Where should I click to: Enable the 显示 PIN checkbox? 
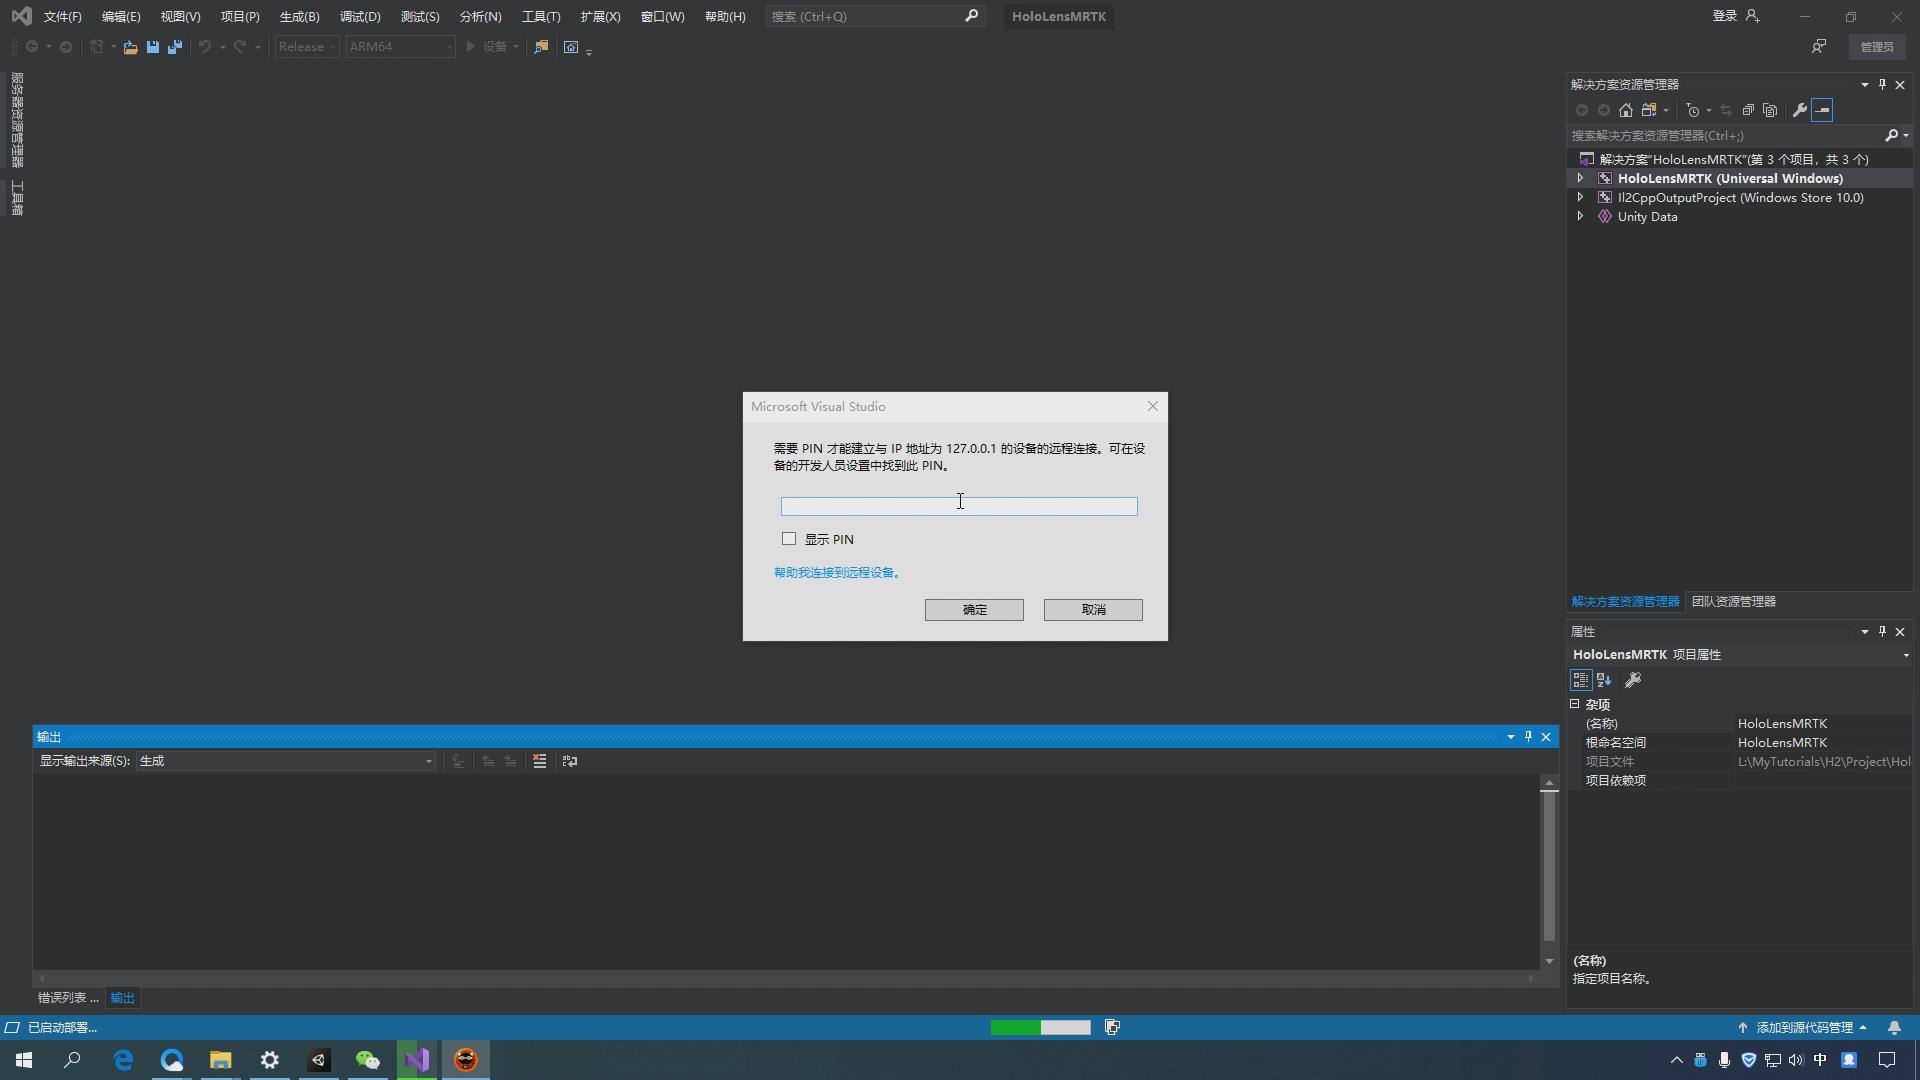(x=789, y=539)
